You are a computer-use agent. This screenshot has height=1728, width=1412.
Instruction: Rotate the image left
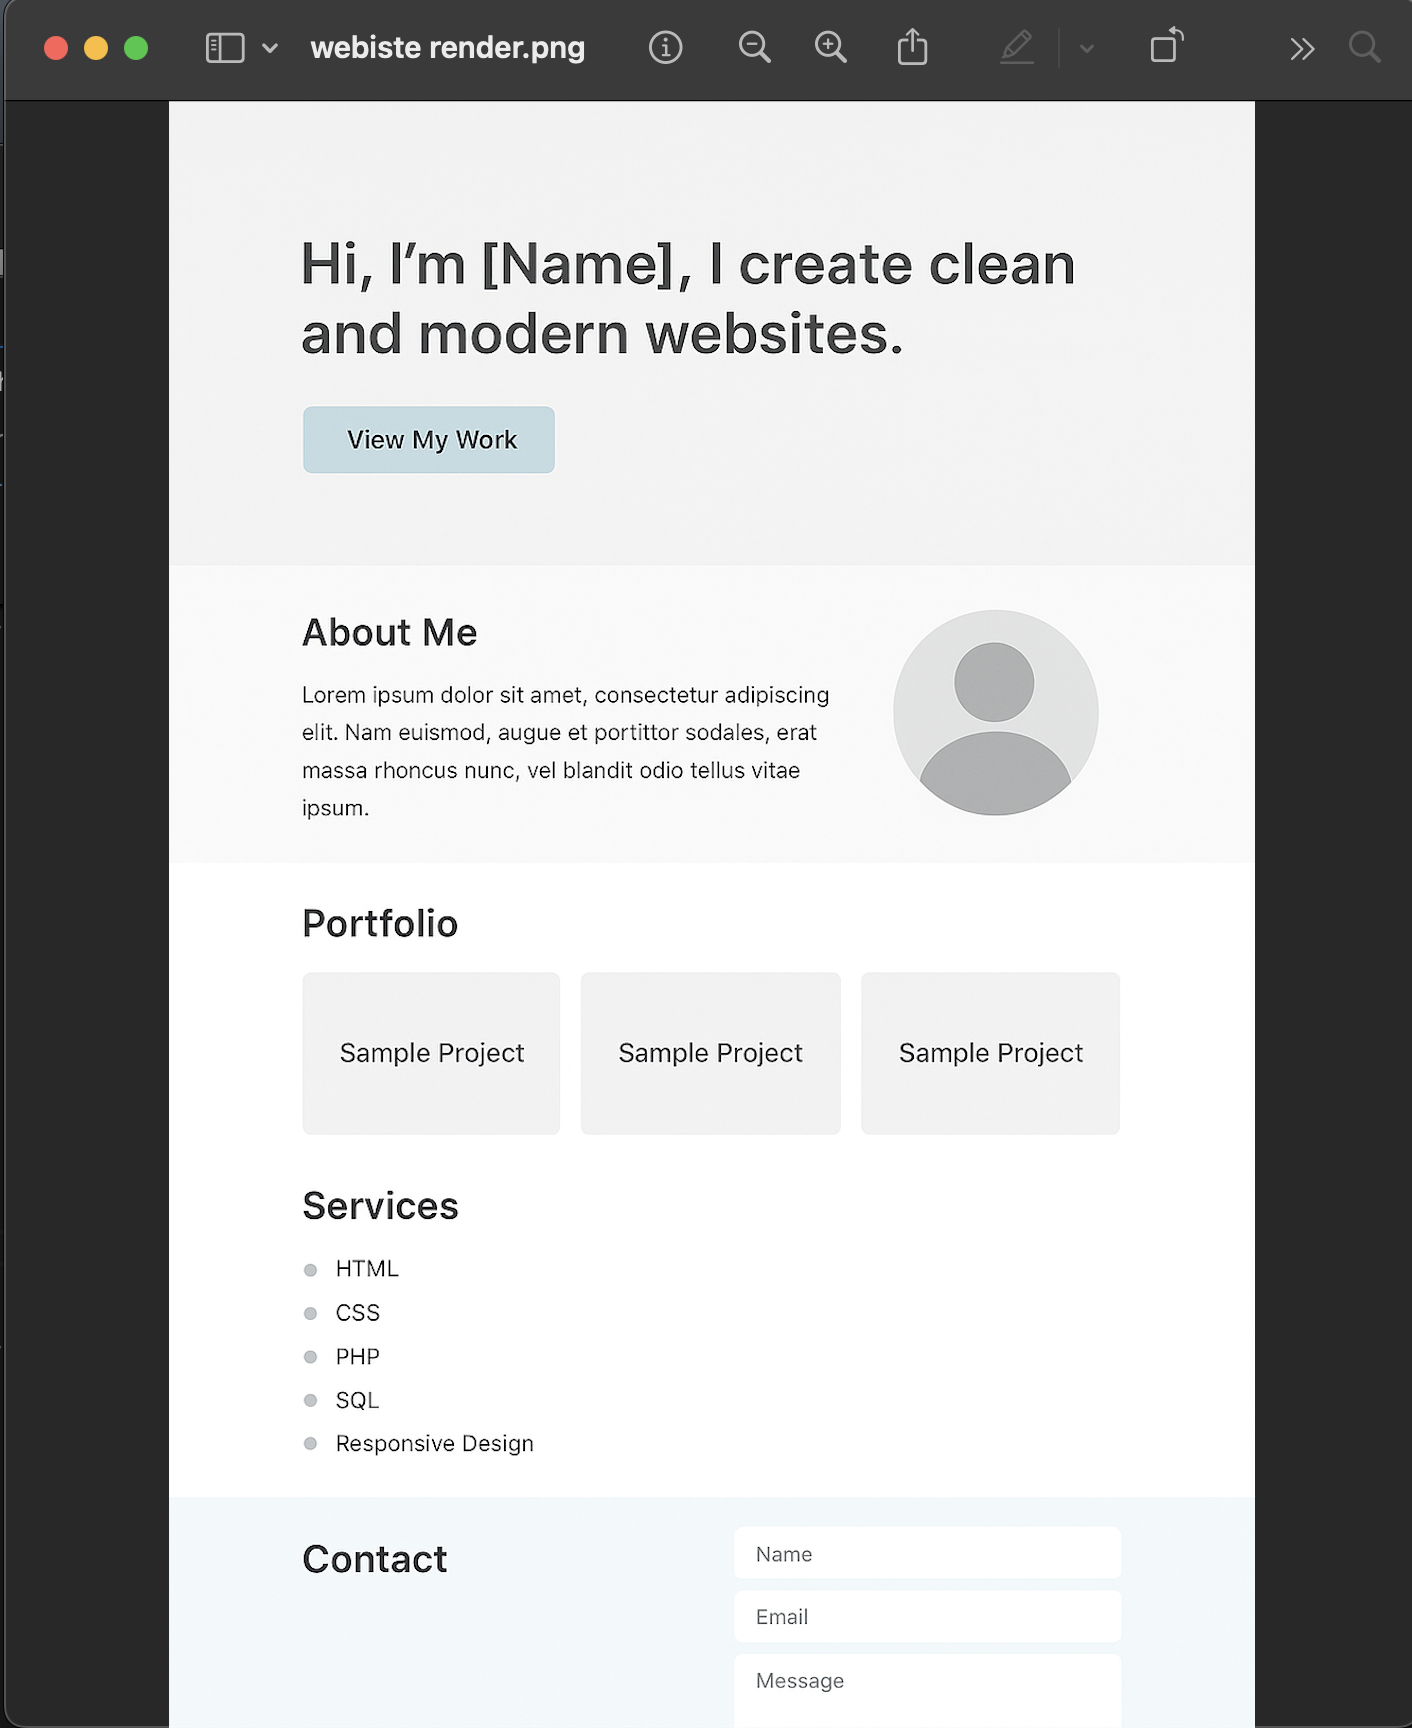pyautogui.click(x=1165, y=47)
